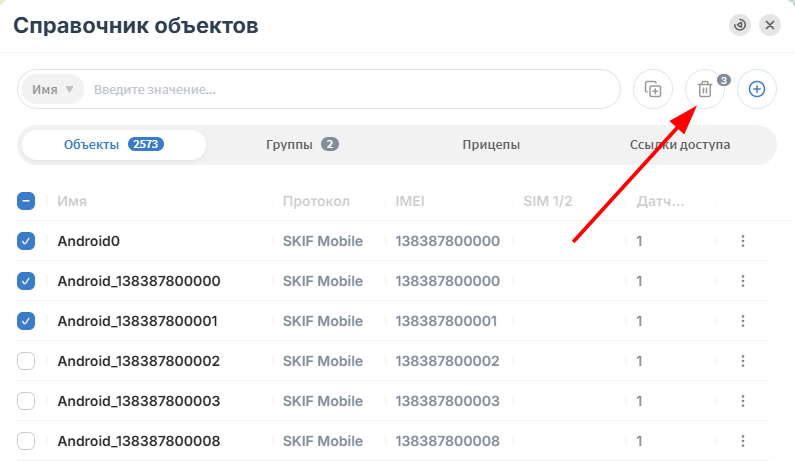Toggle the select-all header checkbox

26,201
